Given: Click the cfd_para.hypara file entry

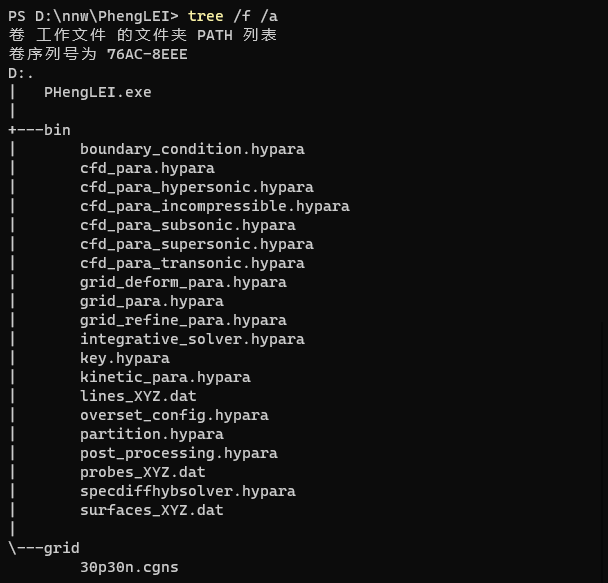Looking at the screenshot, I should pos(147,168).
